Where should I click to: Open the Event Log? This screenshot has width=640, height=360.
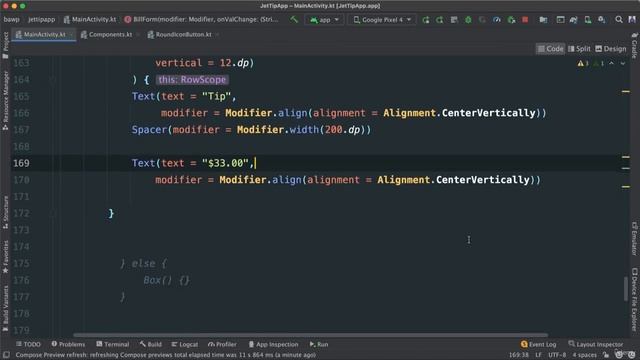pyautogui.click(x=538, y=344)
